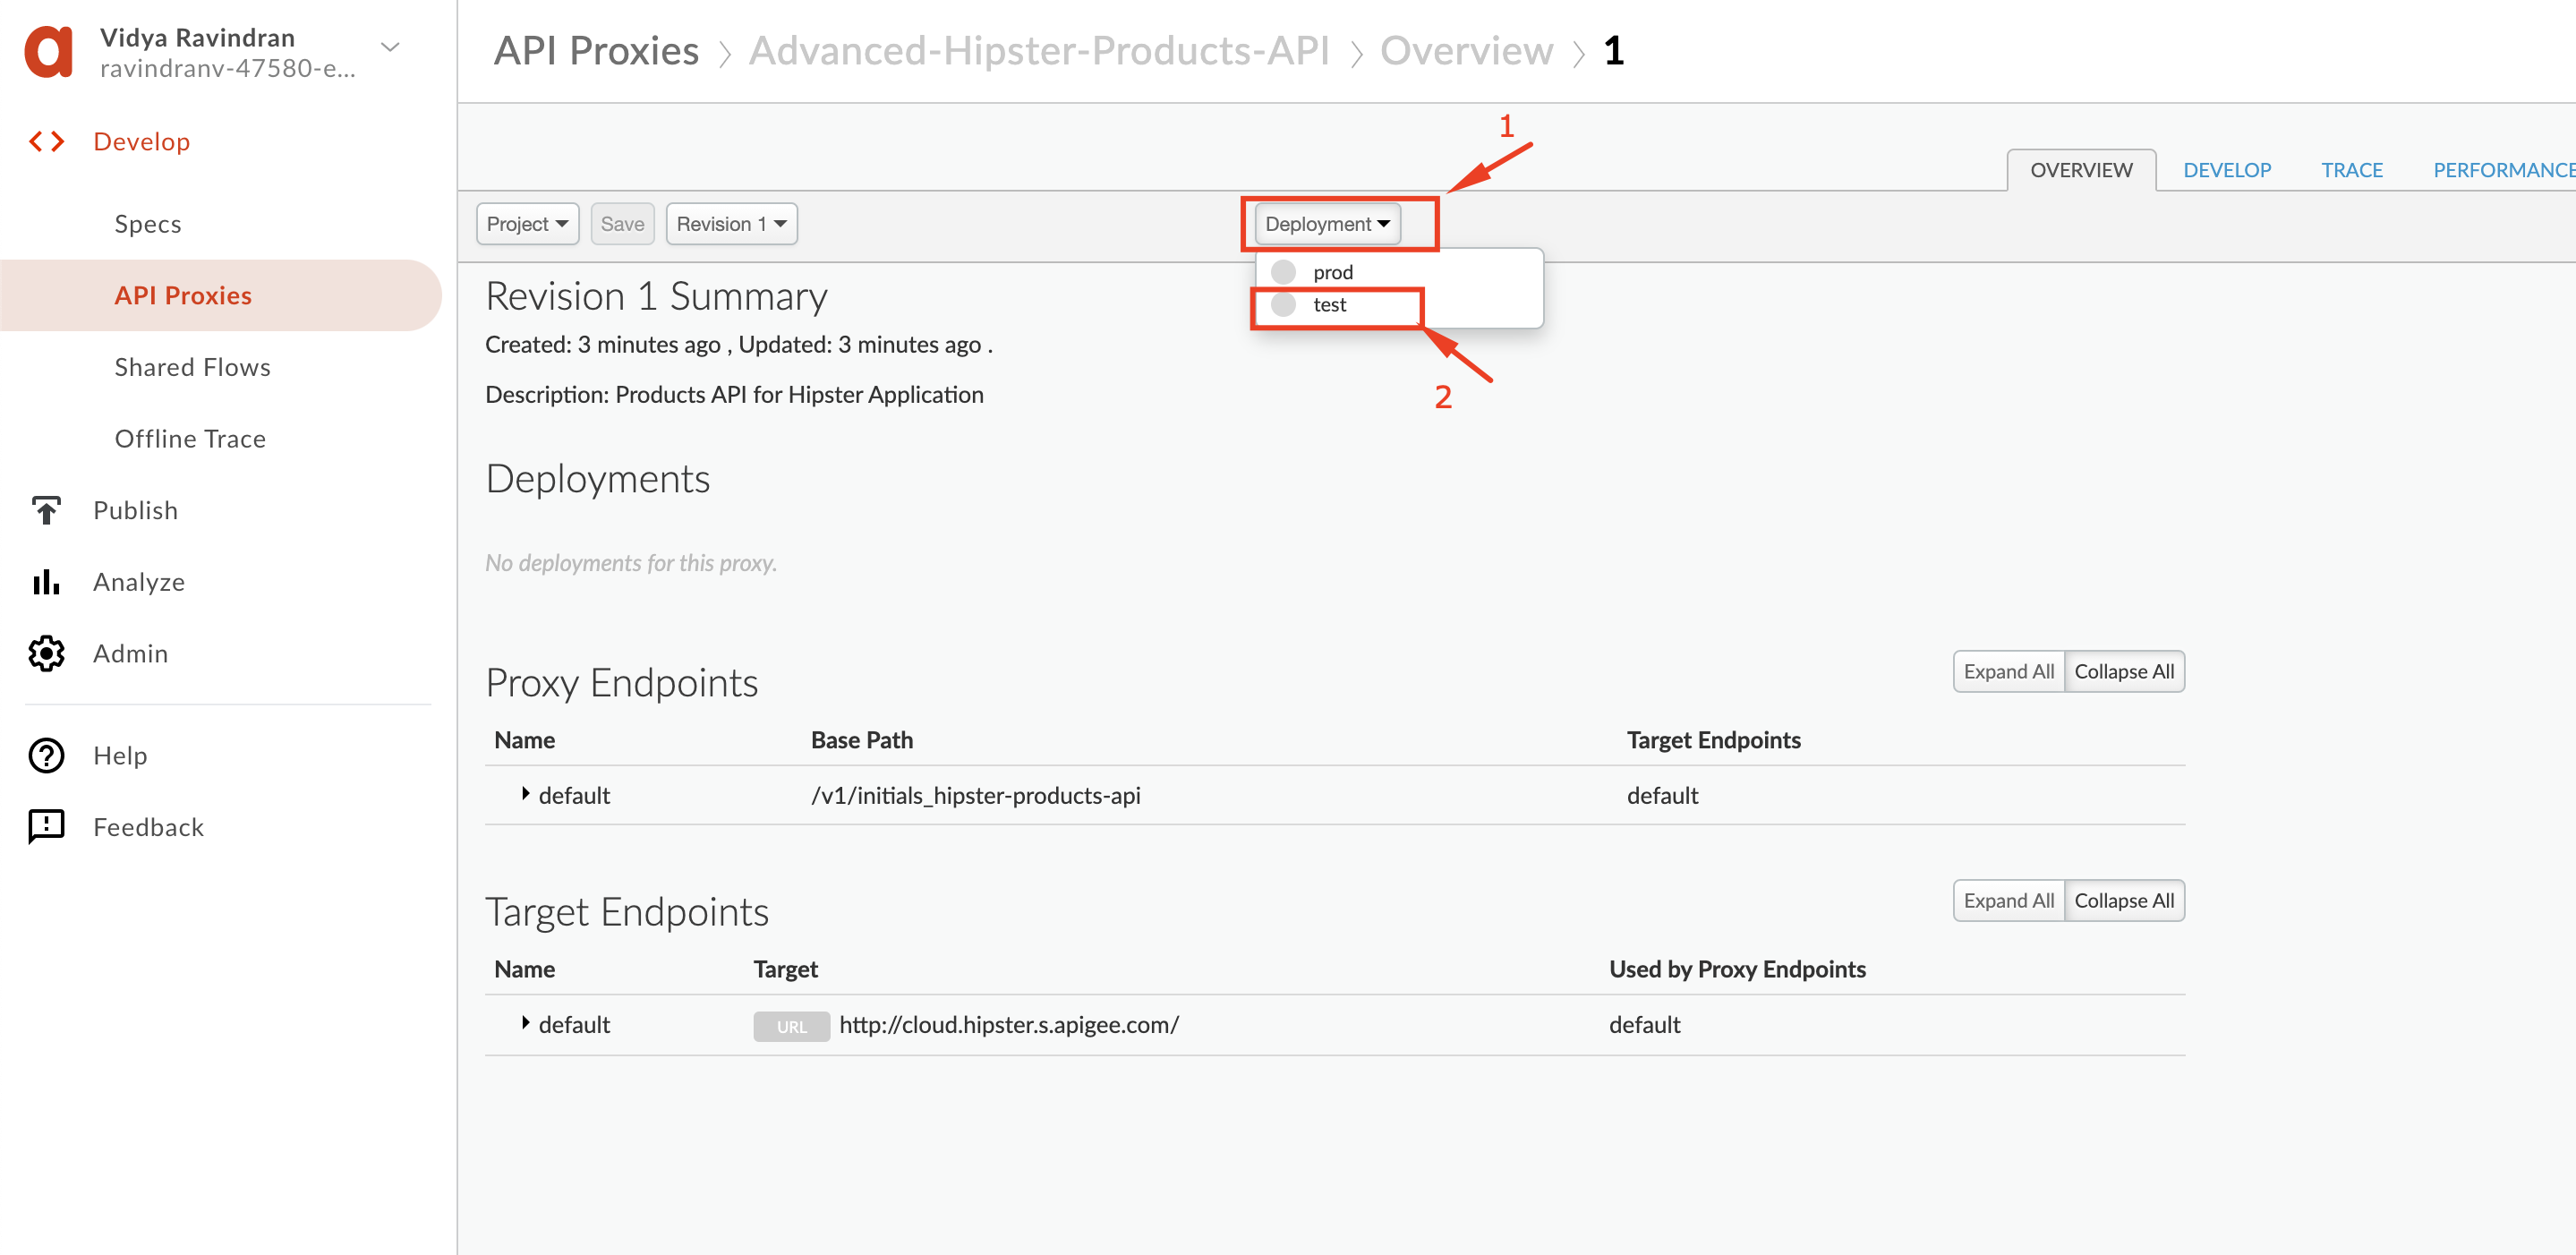Open the Feedback label link
Viewport: 2576px width, 1255px height.
pos(148,827)
